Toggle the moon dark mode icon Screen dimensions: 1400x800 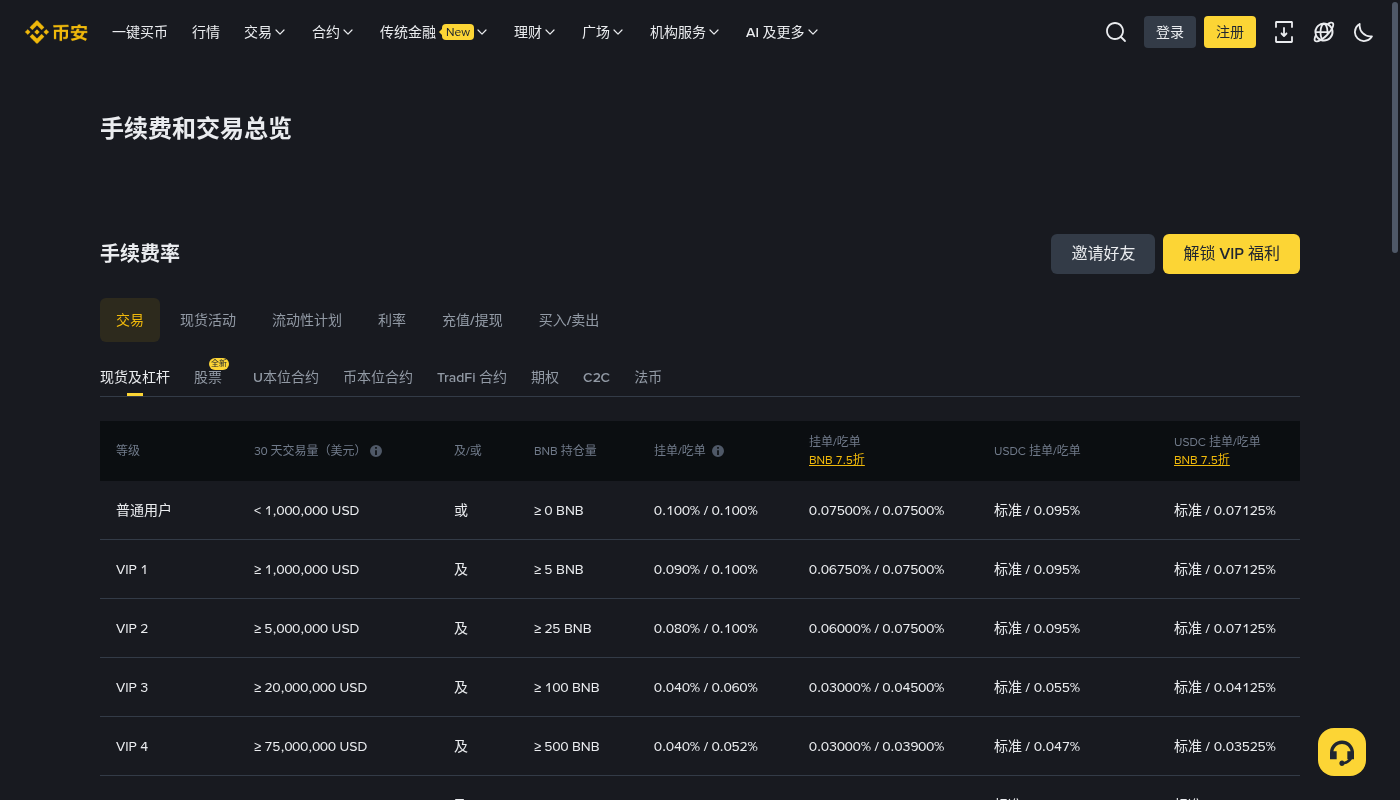pyautogui.click(x=1364, y=32)
